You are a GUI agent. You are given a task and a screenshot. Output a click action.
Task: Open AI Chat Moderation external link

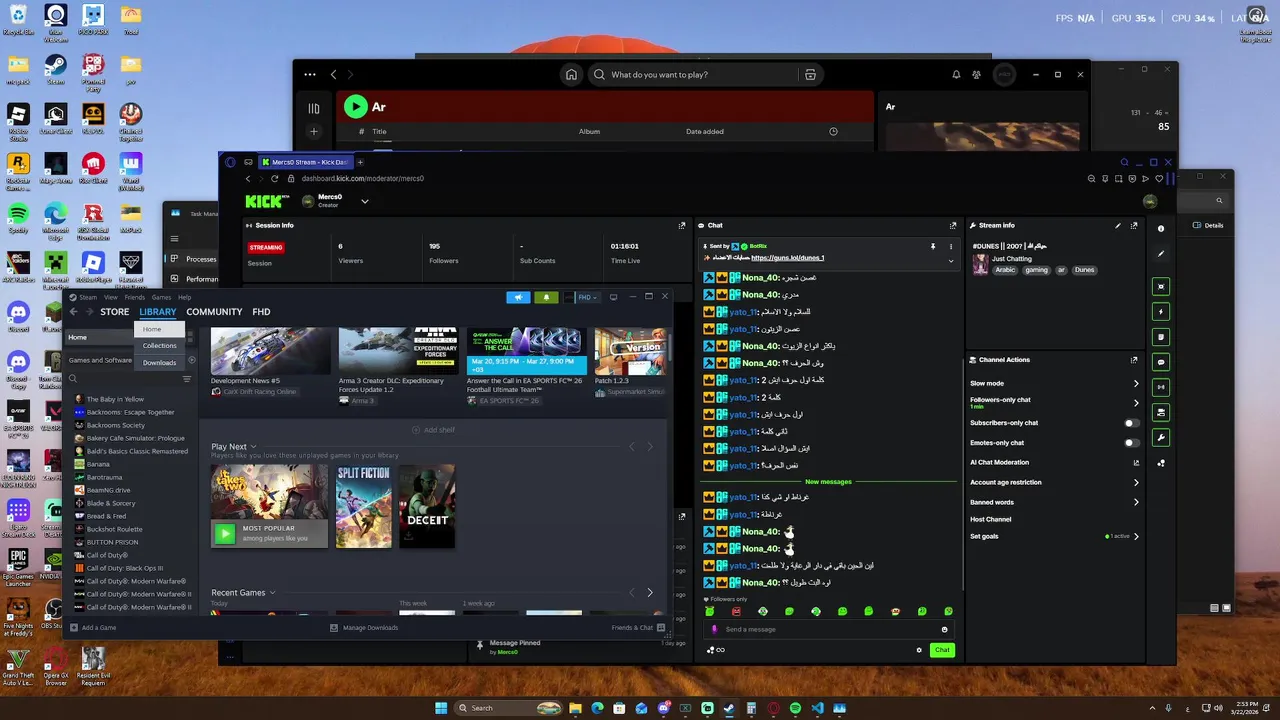[1136, 463]
